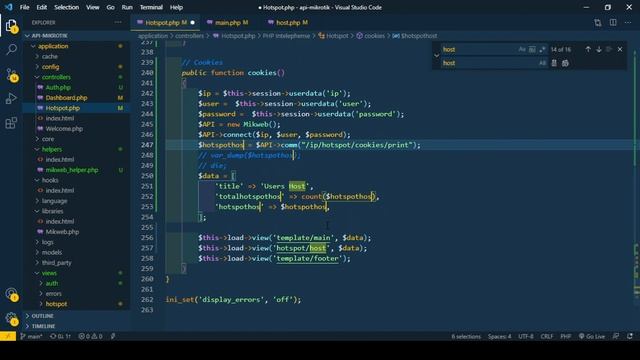Image resolution: width=640 pixels, height=360 pixels.
Task: Click the VS Code logo icon
Action: (x=8, y=7)
